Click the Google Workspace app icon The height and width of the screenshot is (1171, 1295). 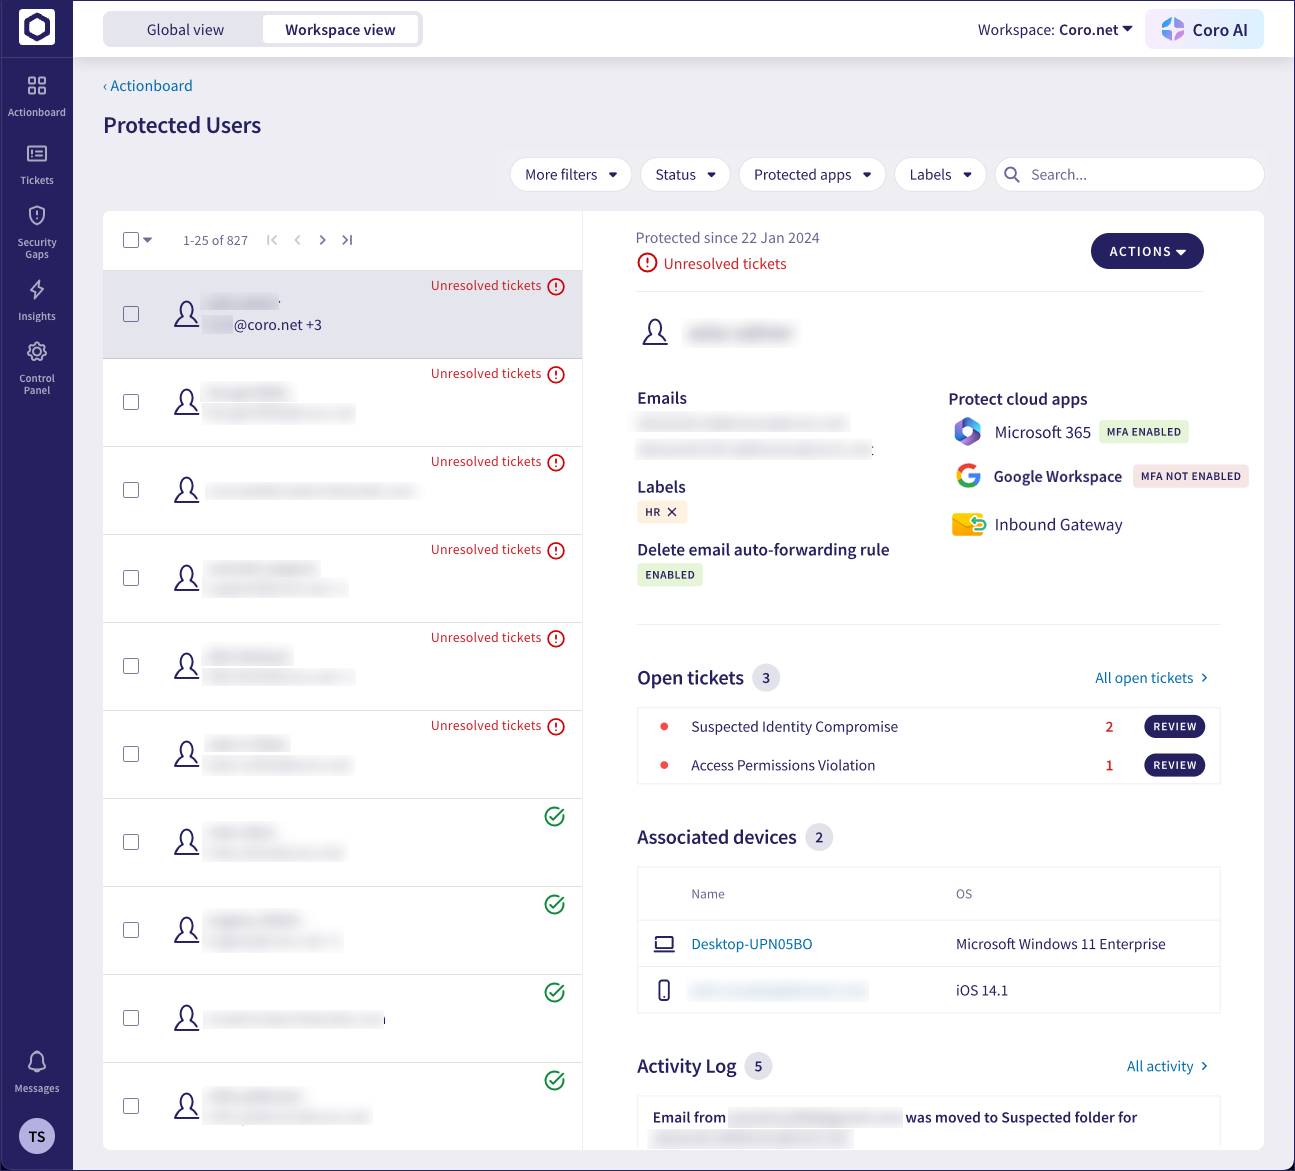(967, 476)
